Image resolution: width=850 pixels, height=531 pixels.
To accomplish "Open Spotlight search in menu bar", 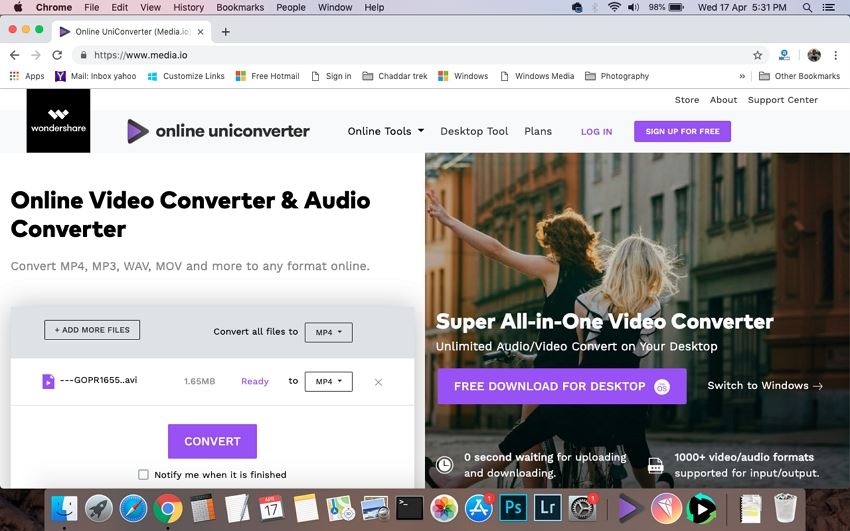I will coord(807,8).
